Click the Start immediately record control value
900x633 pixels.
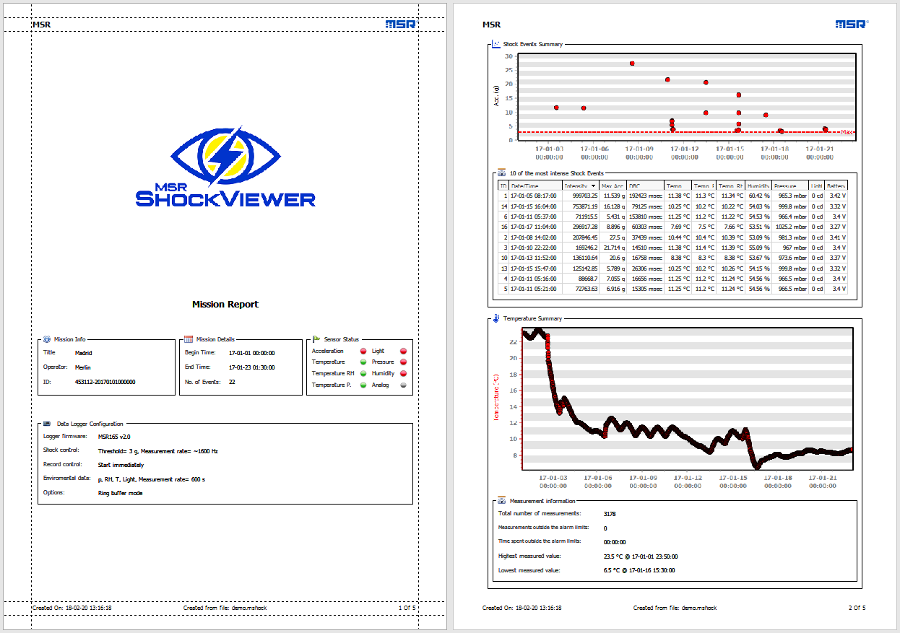tap(121, 465)
